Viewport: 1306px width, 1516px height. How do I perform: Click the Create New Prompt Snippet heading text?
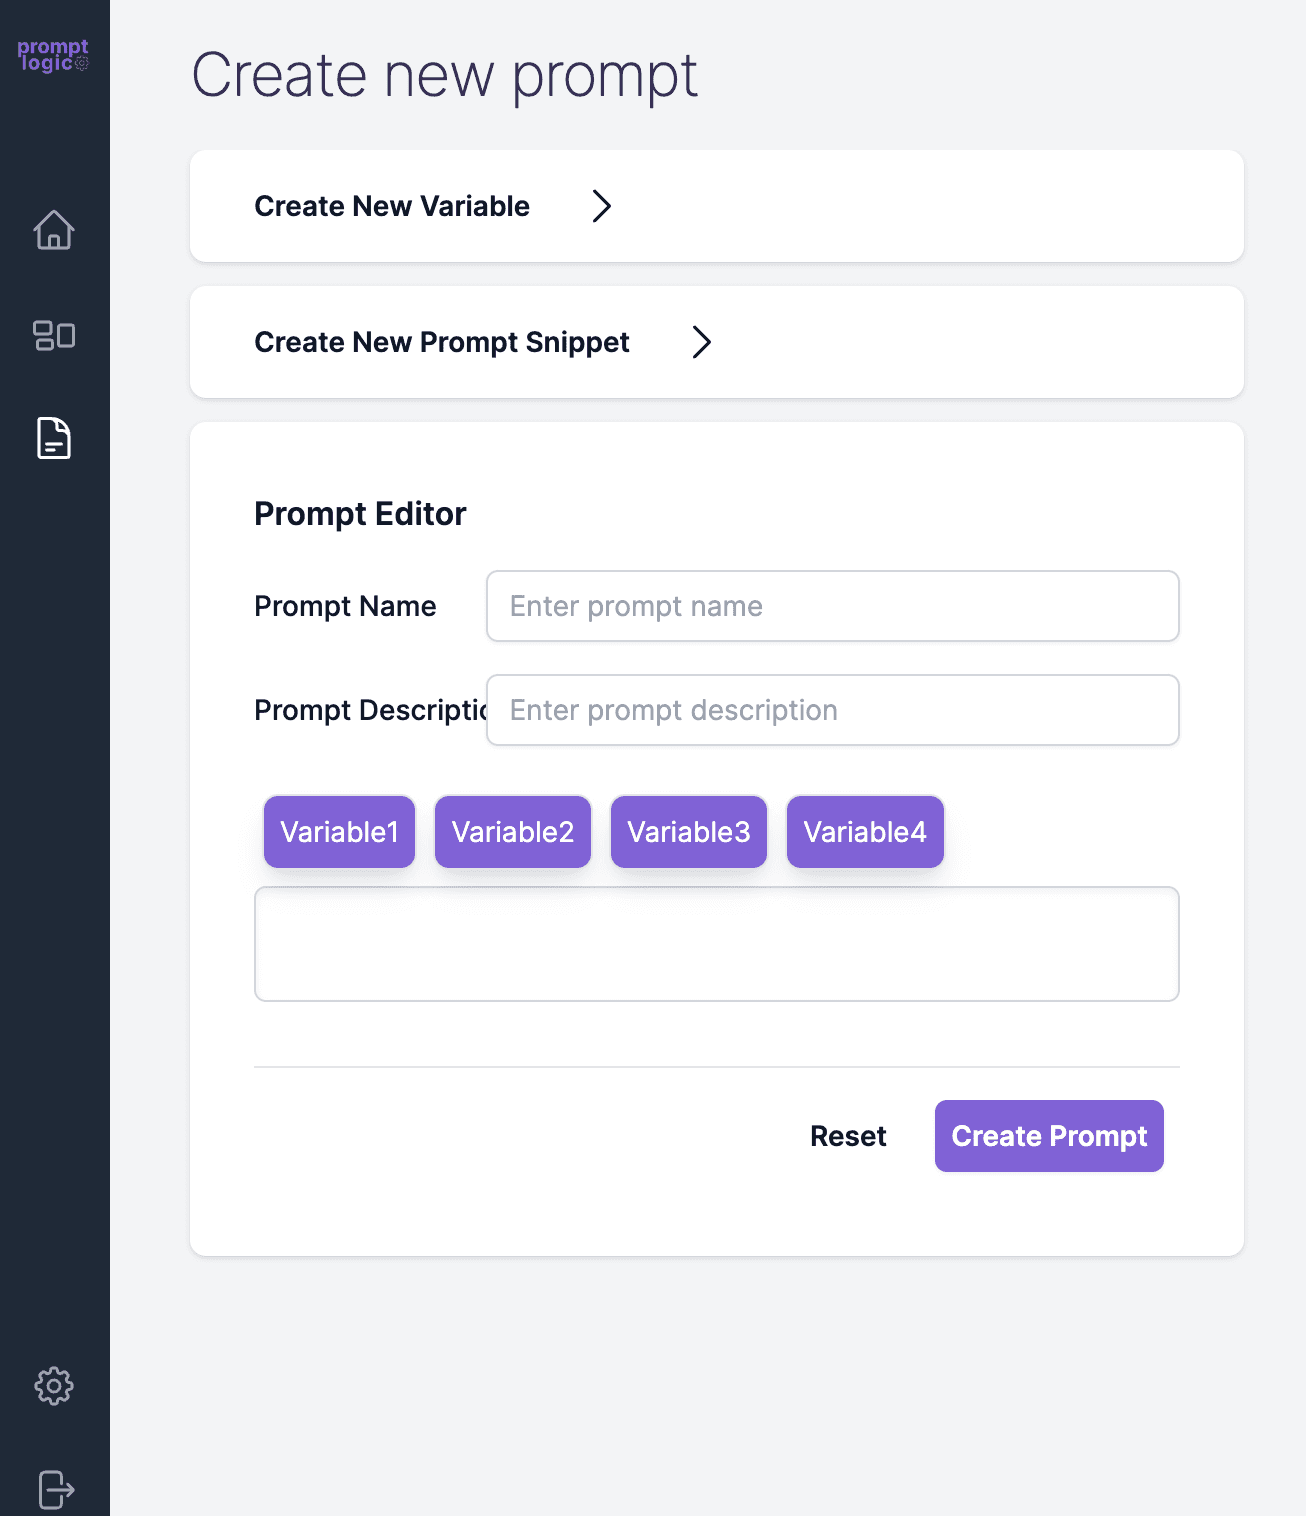[x=442, y=342]
